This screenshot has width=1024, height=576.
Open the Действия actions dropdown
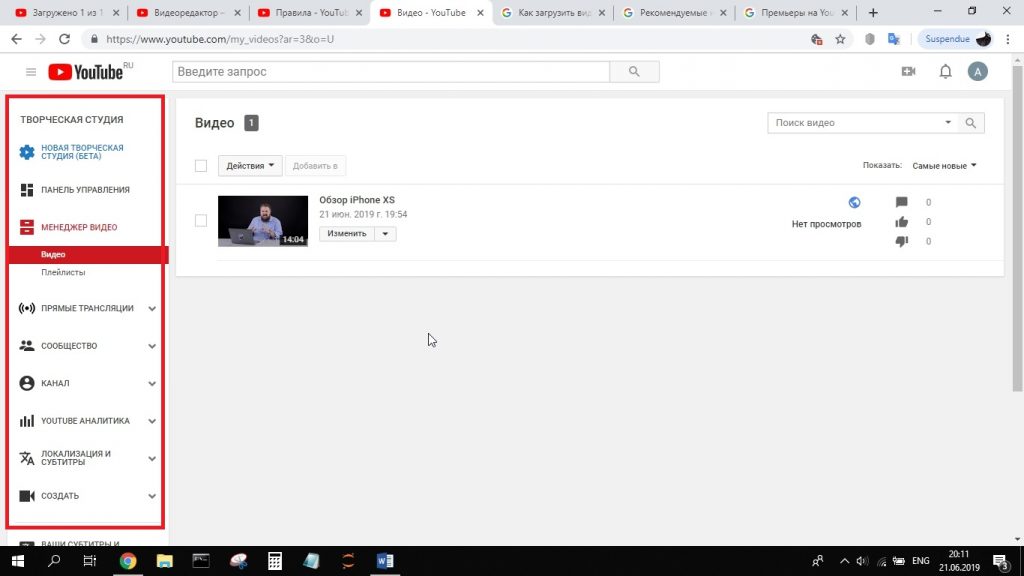point(250,166)
